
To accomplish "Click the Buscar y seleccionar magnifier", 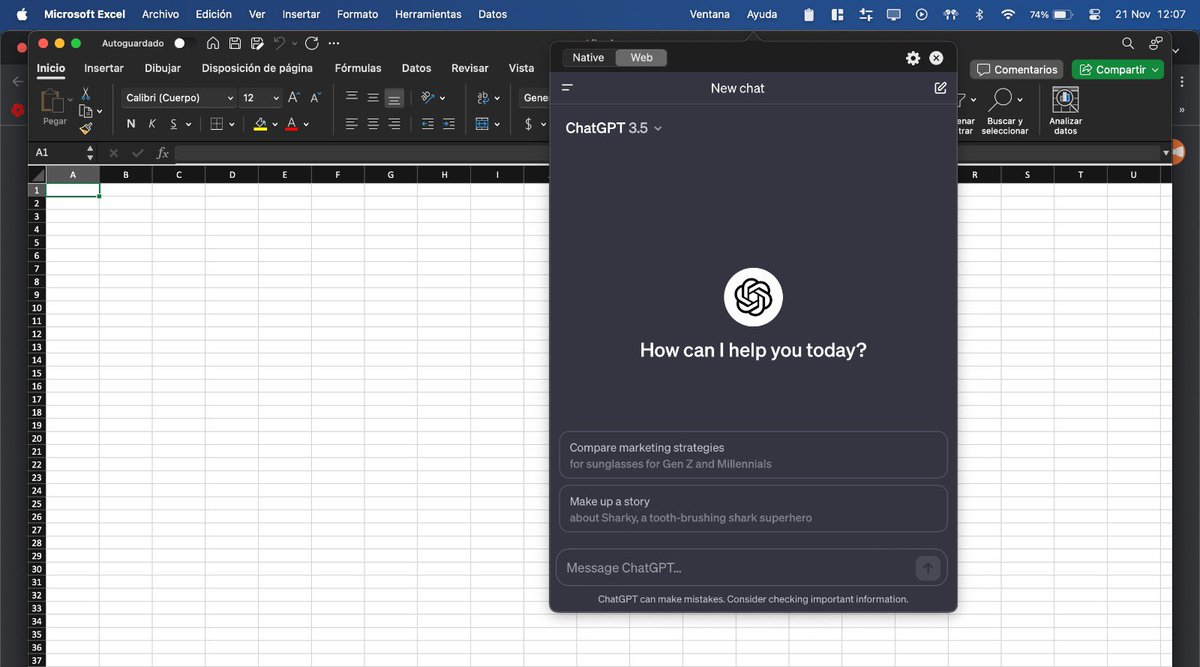I will coord(1001,99).
